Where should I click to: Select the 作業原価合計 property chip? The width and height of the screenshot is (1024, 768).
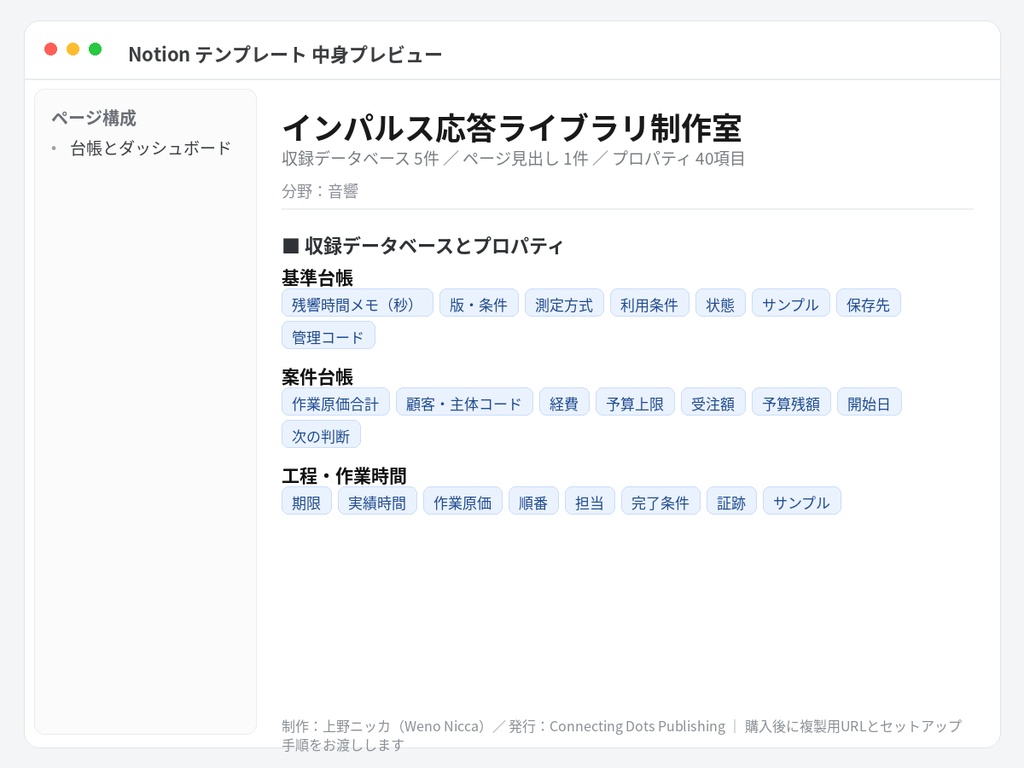pyautogui.click(x=336, y=402)
